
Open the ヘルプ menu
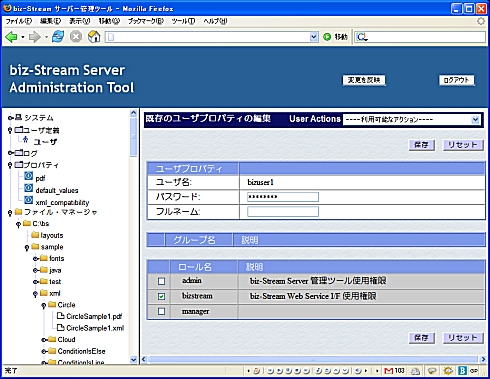[x=215, y=21]
